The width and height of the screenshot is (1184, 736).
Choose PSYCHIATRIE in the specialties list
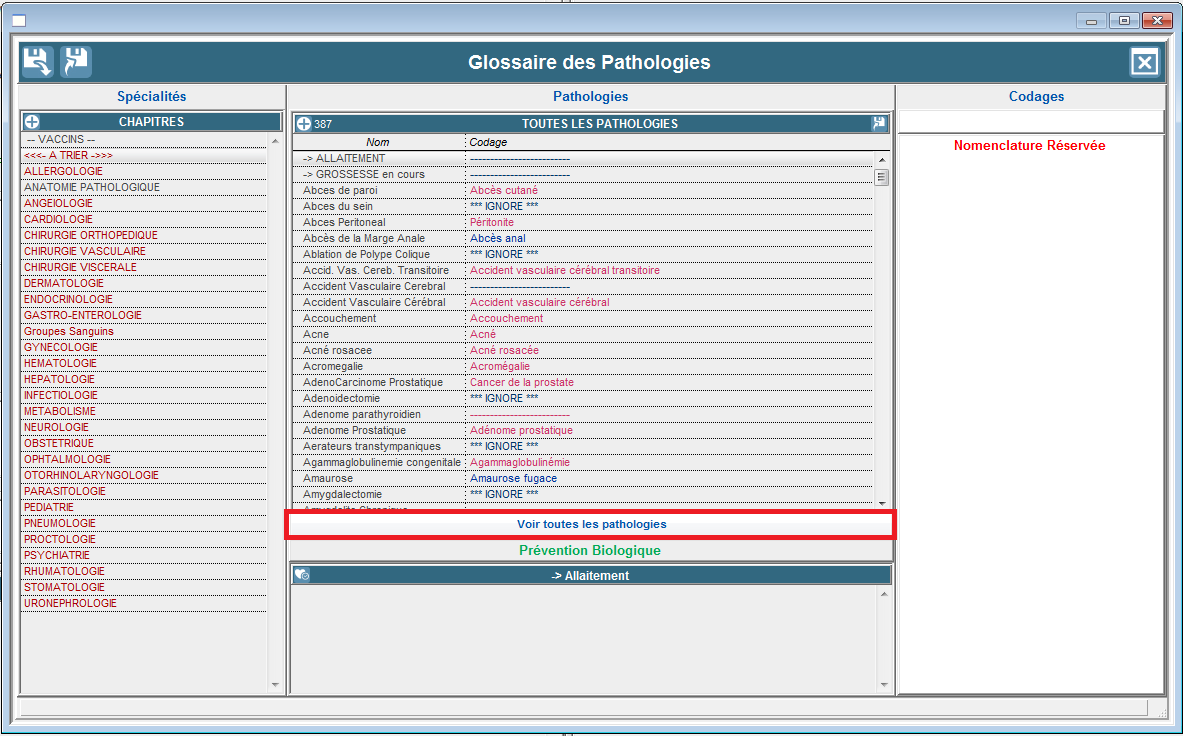click(57, 555)
